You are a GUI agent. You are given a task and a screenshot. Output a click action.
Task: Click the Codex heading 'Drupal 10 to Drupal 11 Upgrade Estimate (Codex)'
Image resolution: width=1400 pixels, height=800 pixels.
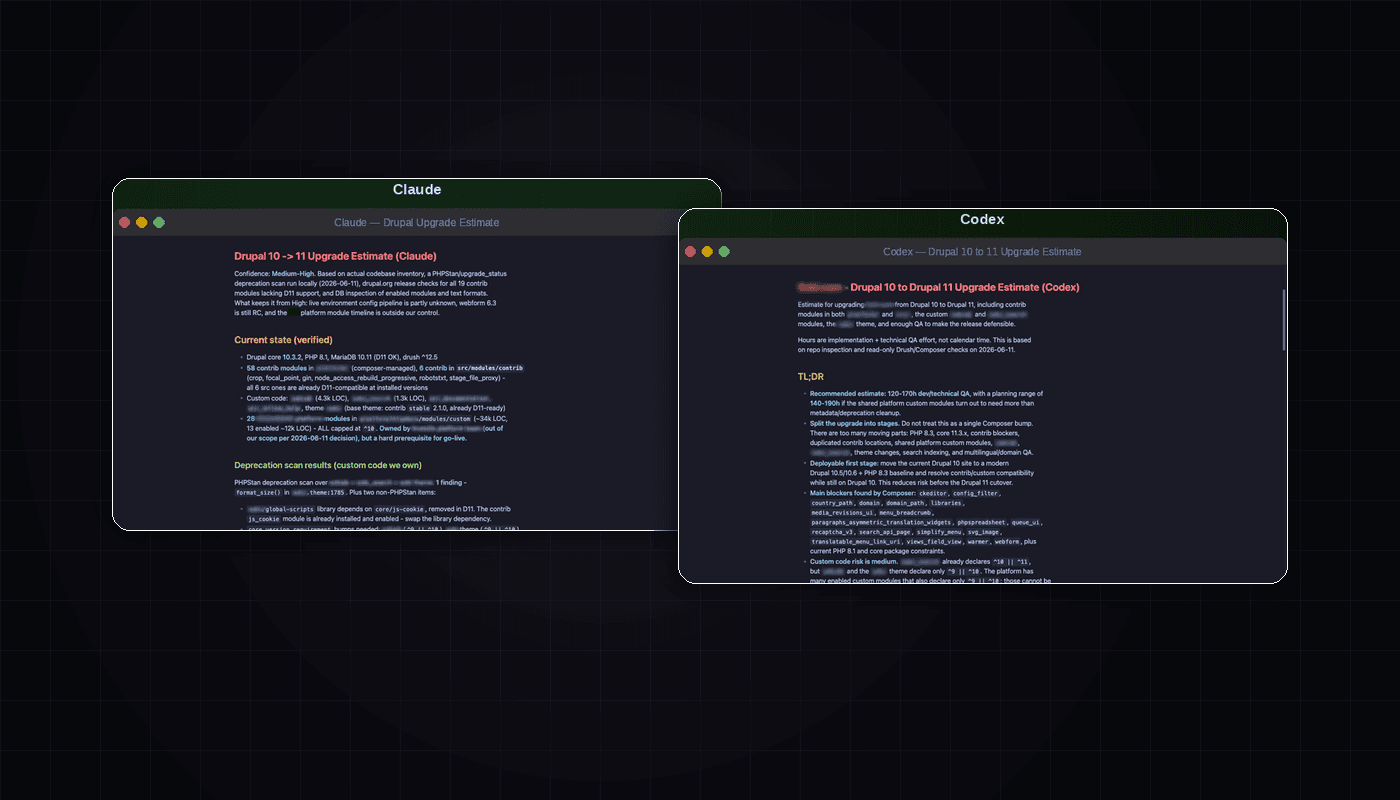tap(964, 287)
